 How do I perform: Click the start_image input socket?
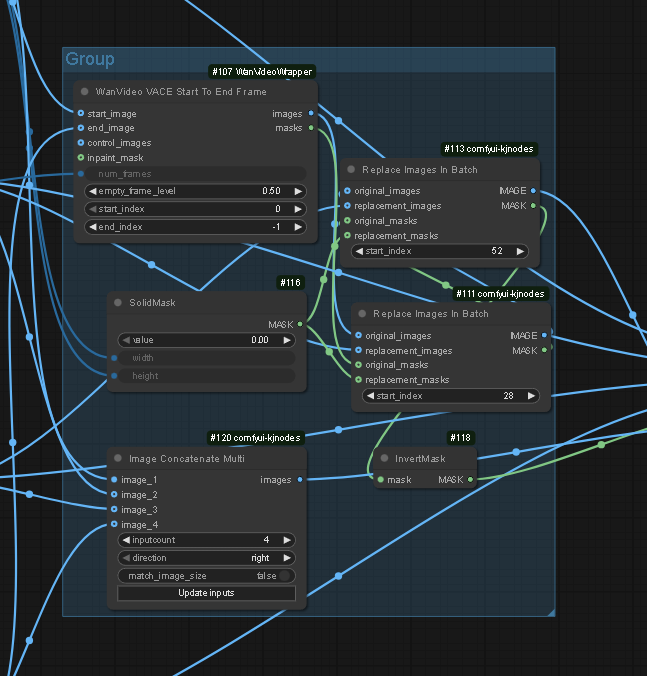tap(80, 114)
